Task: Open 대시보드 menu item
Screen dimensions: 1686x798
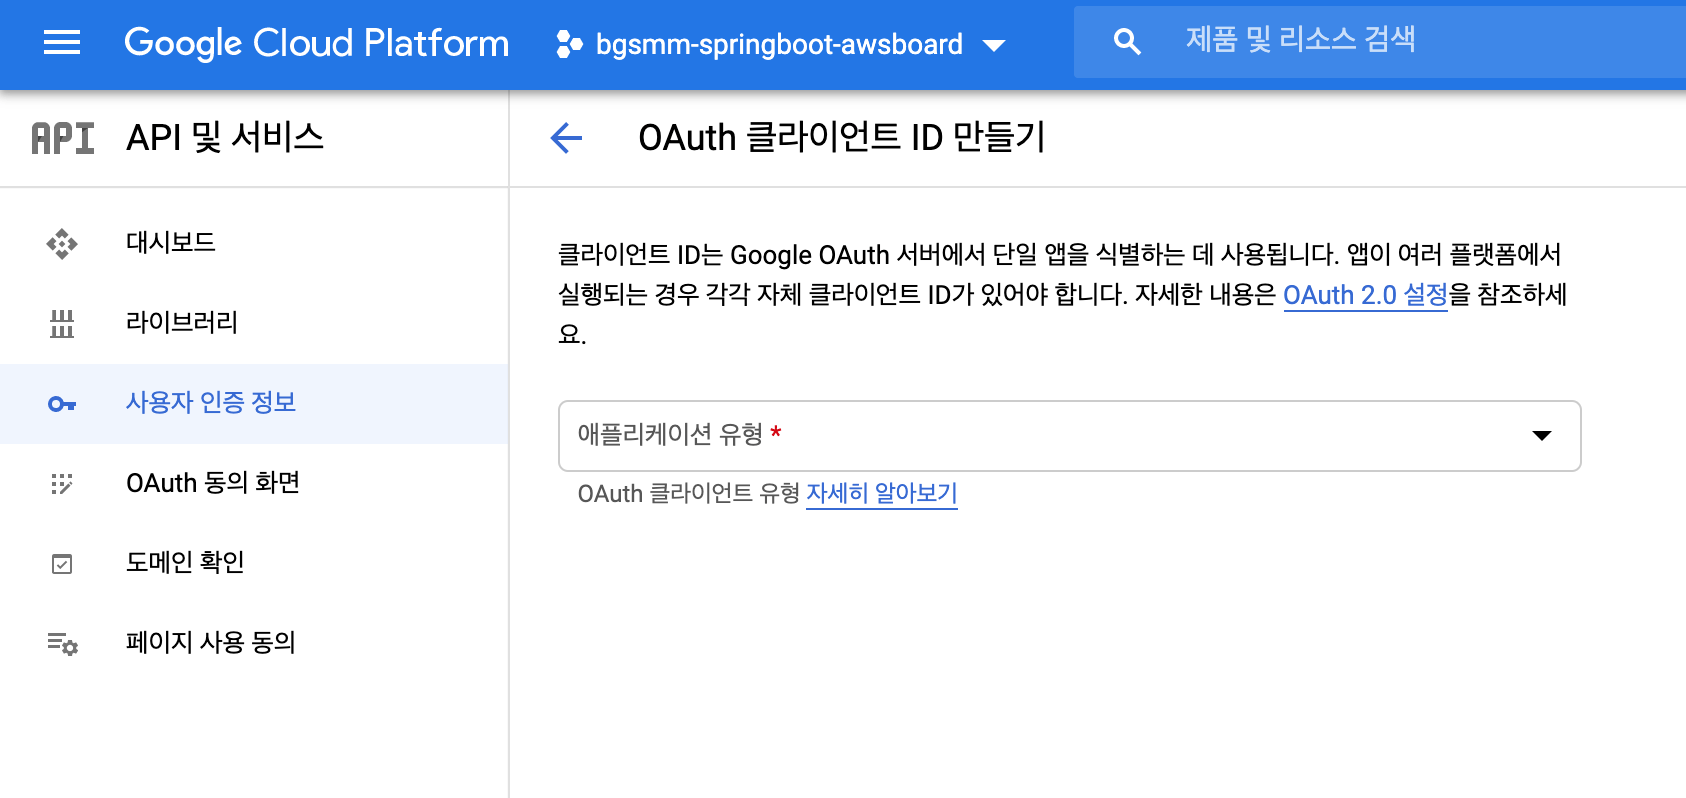Action: click(x=171, y=243)
